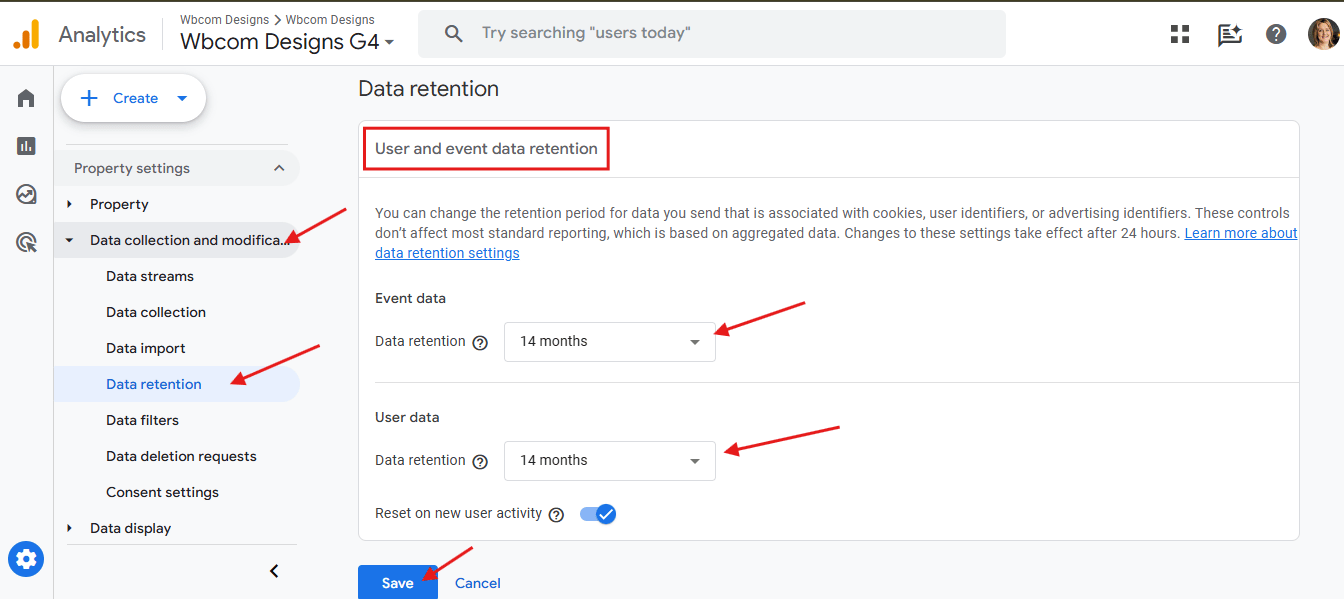Click the Save button
1344x599 pixels.
coord(397,583)
